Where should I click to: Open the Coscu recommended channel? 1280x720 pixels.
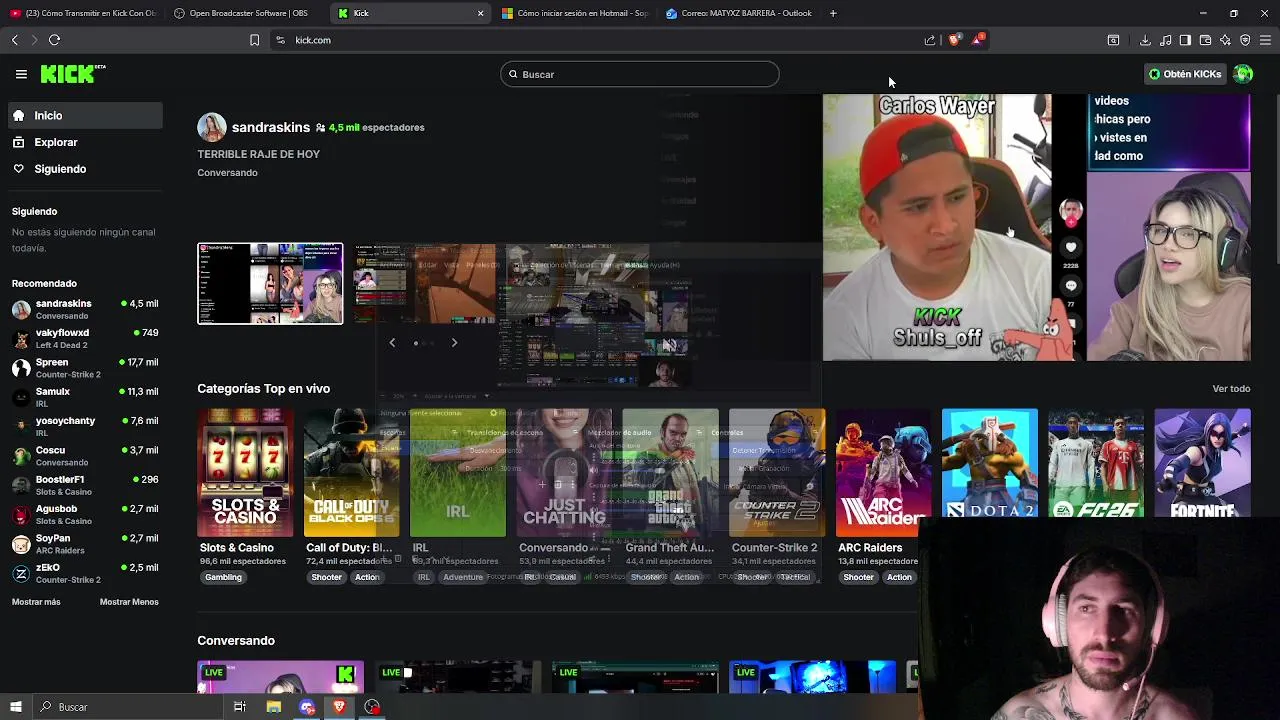tap(84, 456)
